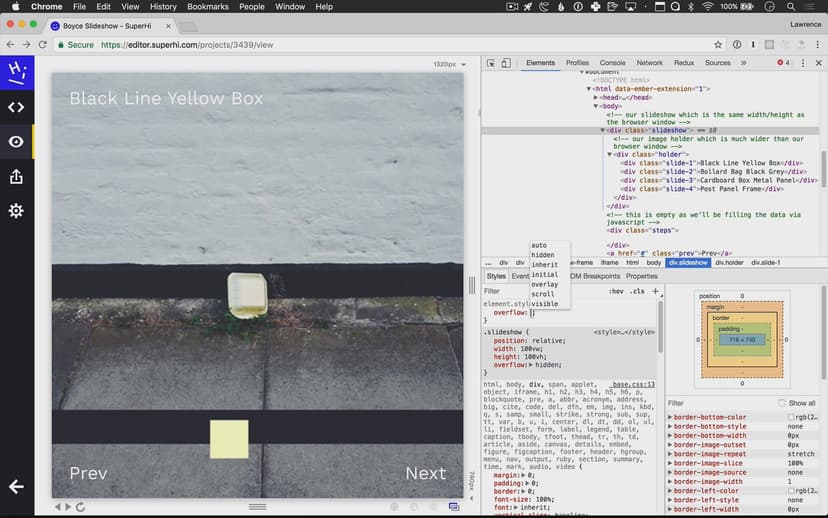The image size is (828, 518).
Task: Toggle the .cls class editor button
Action: [x=637, y=291]
